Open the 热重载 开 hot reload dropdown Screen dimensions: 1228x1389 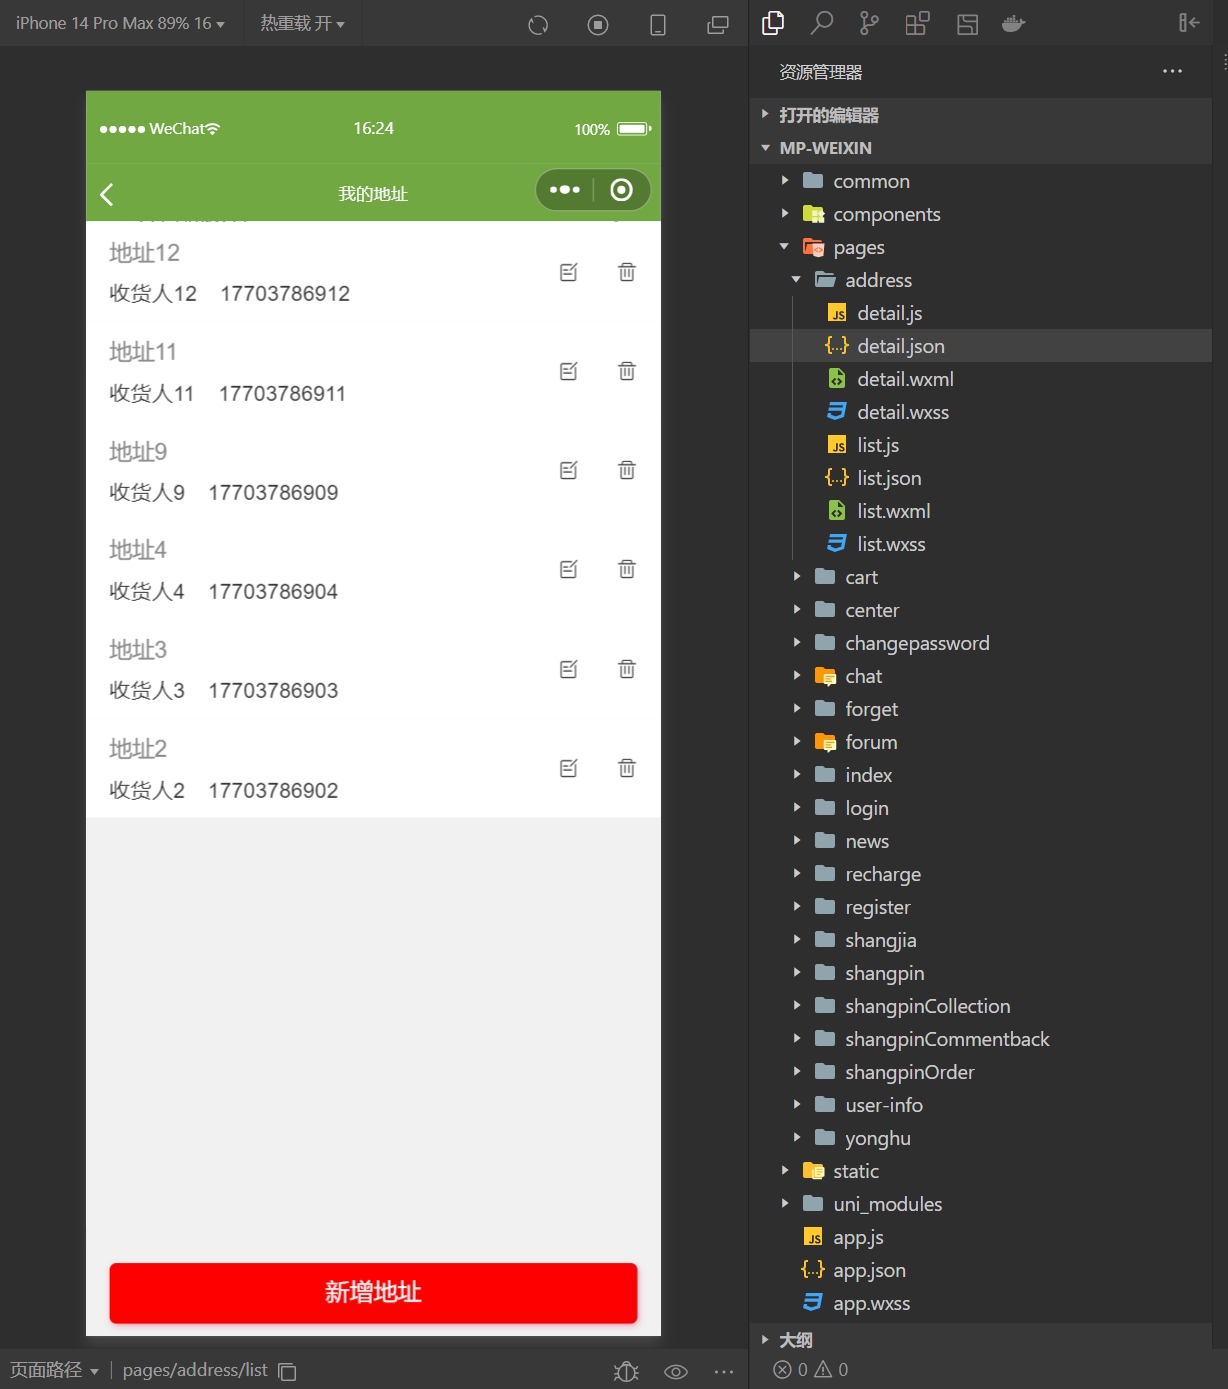(302, 23)
